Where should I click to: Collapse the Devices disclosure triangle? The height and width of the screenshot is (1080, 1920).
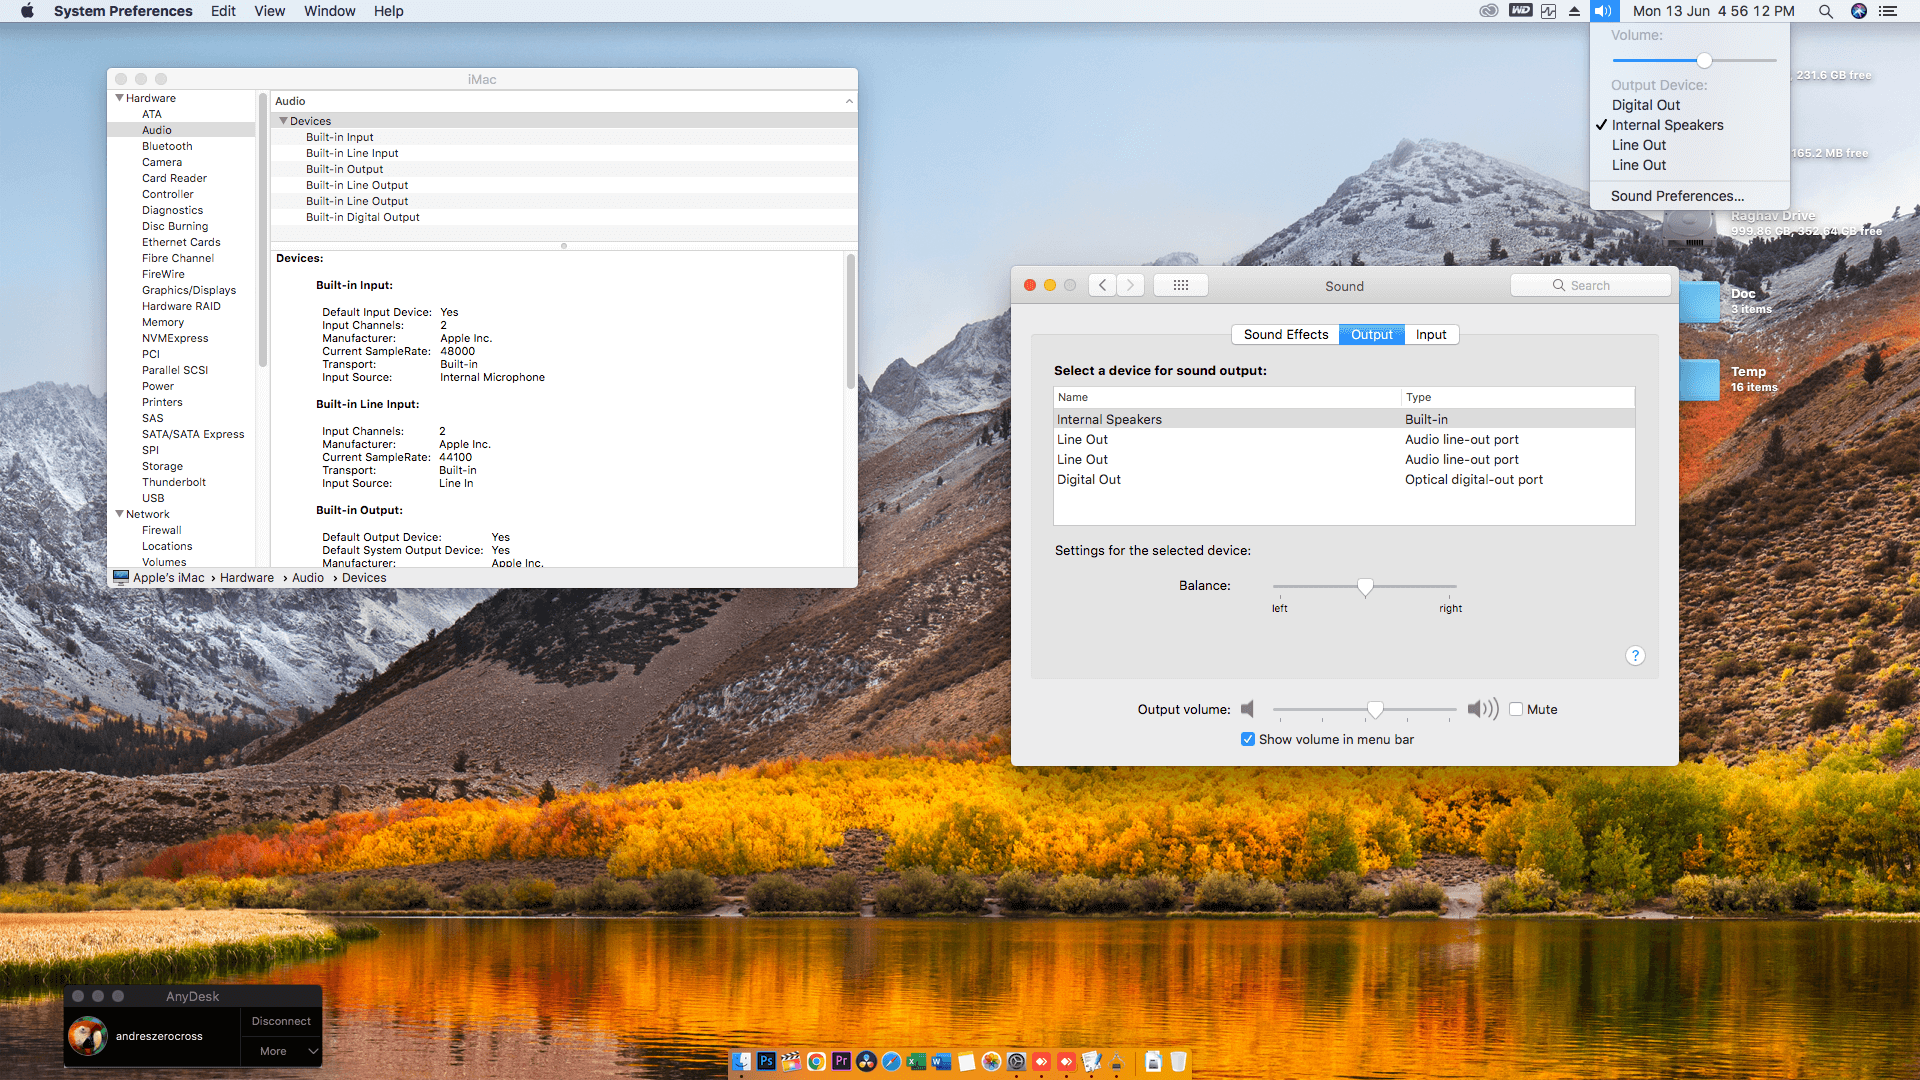[x=283, y=121]
